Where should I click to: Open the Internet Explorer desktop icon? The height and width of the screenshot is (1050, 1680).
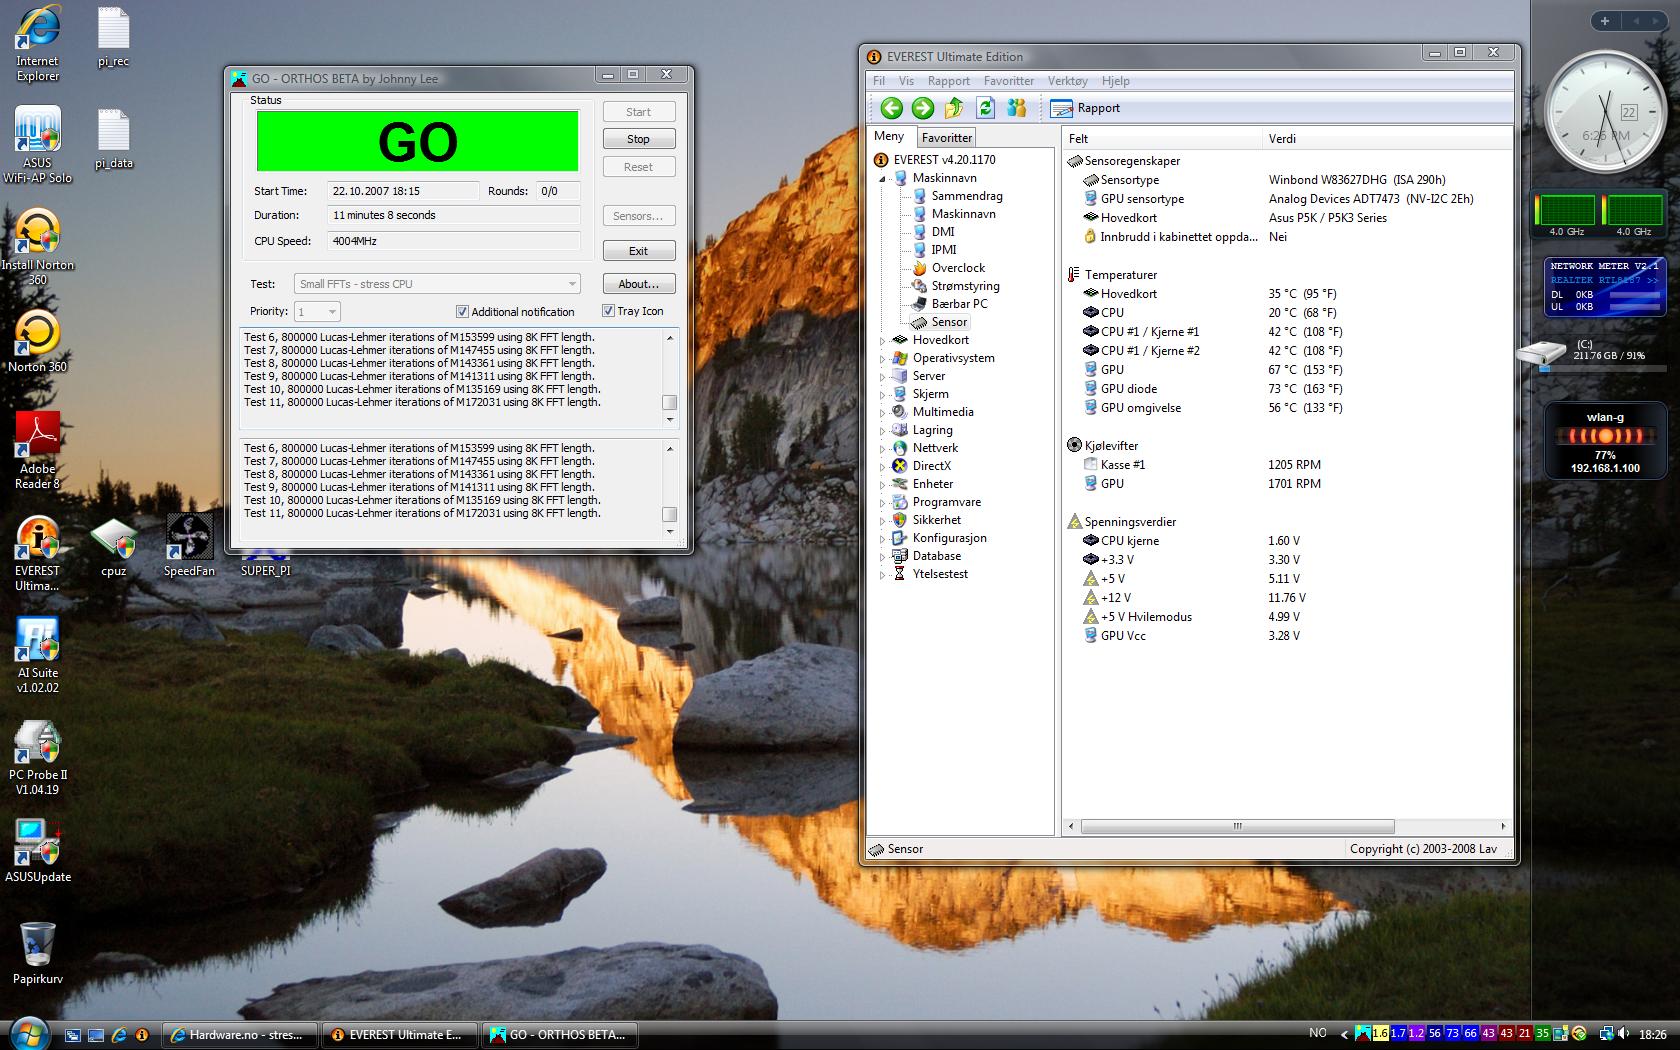(38, 44)
